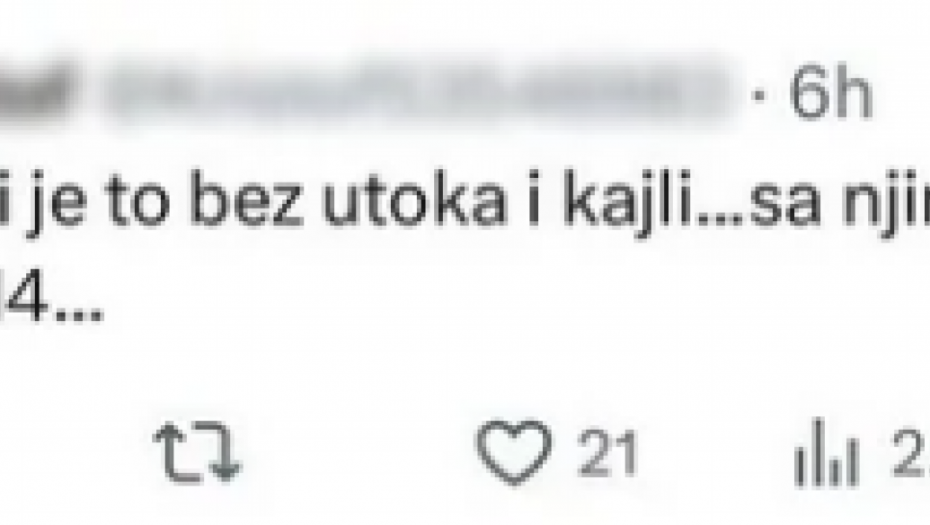The height and width of the screenshot is (525, 930).
Task: Click the word "bez" in the post text
Action: [247, 198]
